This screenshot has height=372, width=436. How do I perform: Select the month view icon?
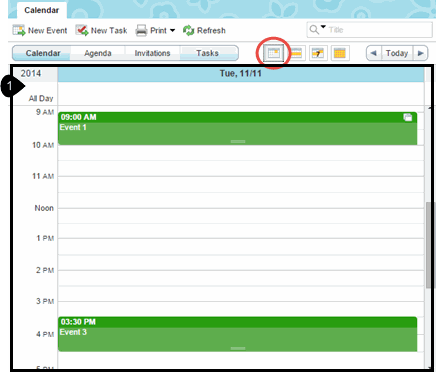340,53
